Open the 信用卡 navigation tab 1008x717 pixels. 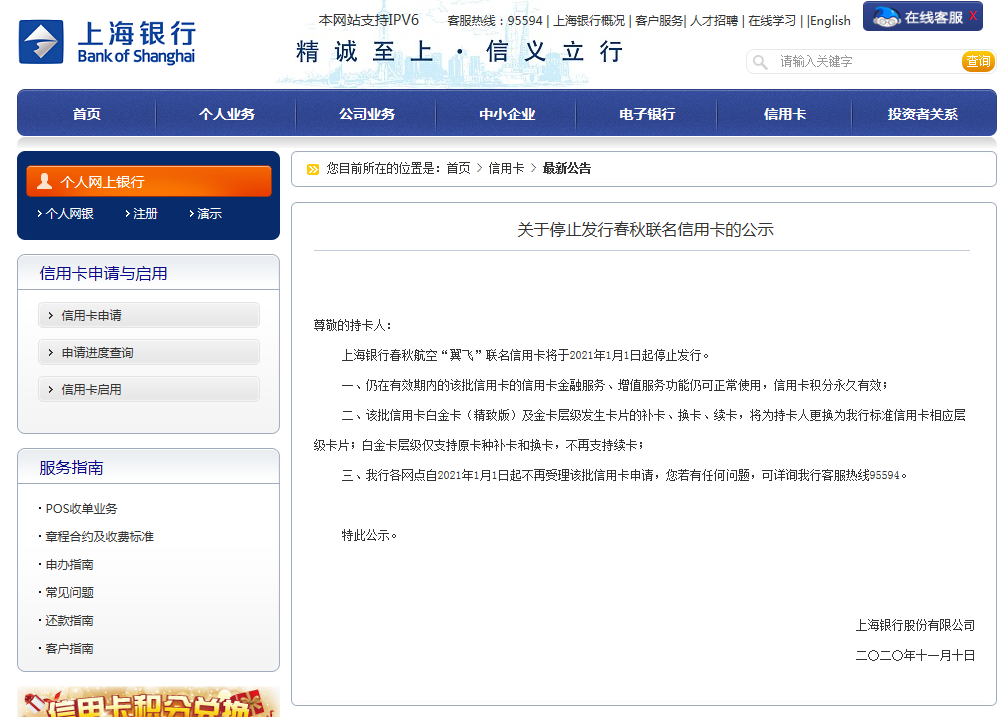(784, 114)
